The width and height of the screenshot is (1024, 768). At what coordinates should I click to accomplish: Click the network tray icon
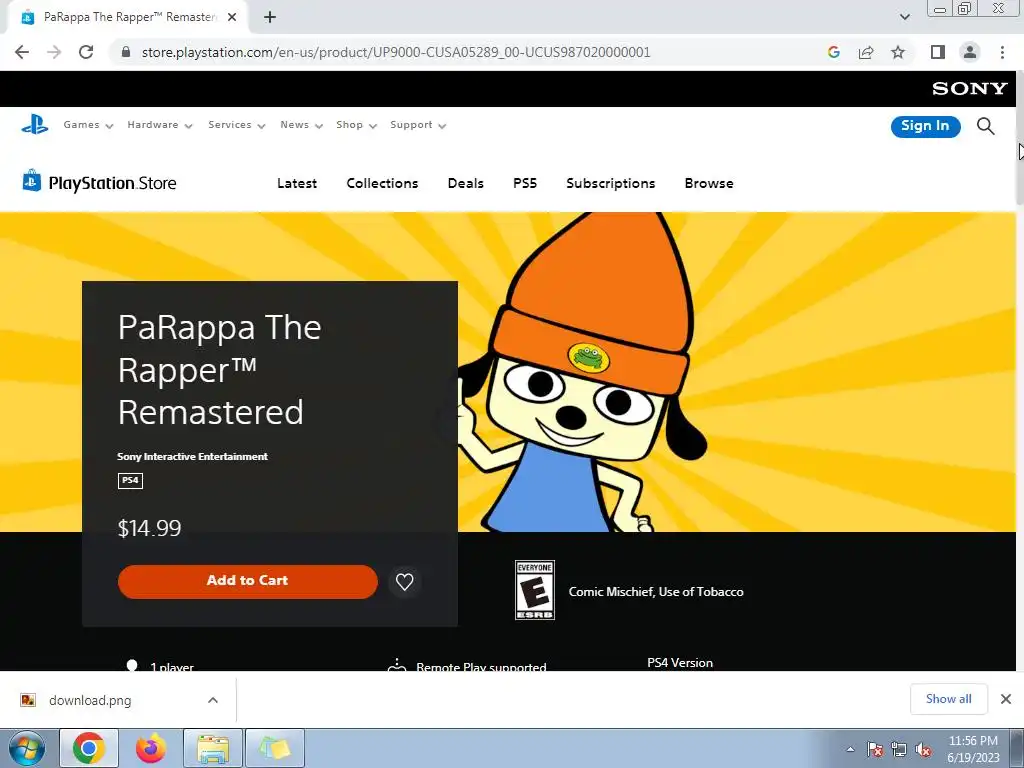coord(899,750)
